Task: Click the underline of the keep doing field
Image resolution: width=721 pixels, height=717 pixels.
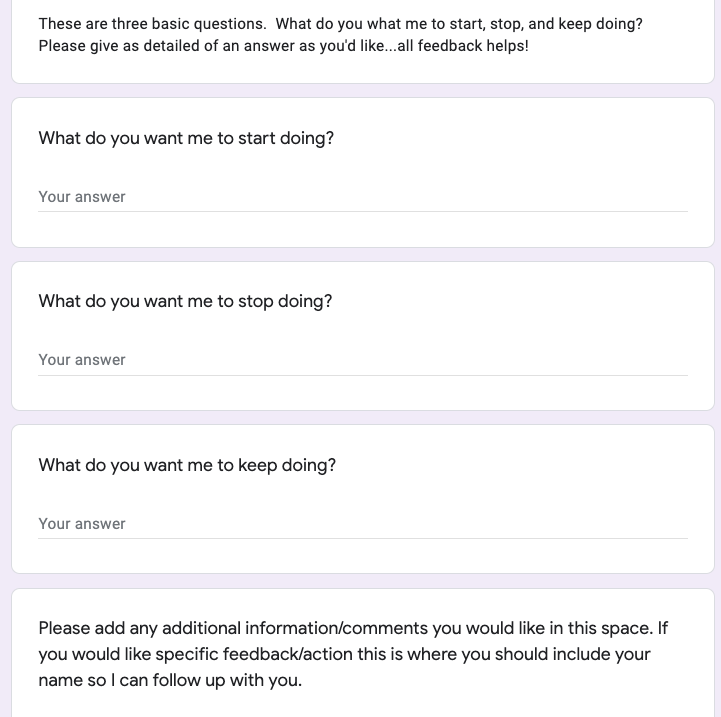Action: [362, 538]
